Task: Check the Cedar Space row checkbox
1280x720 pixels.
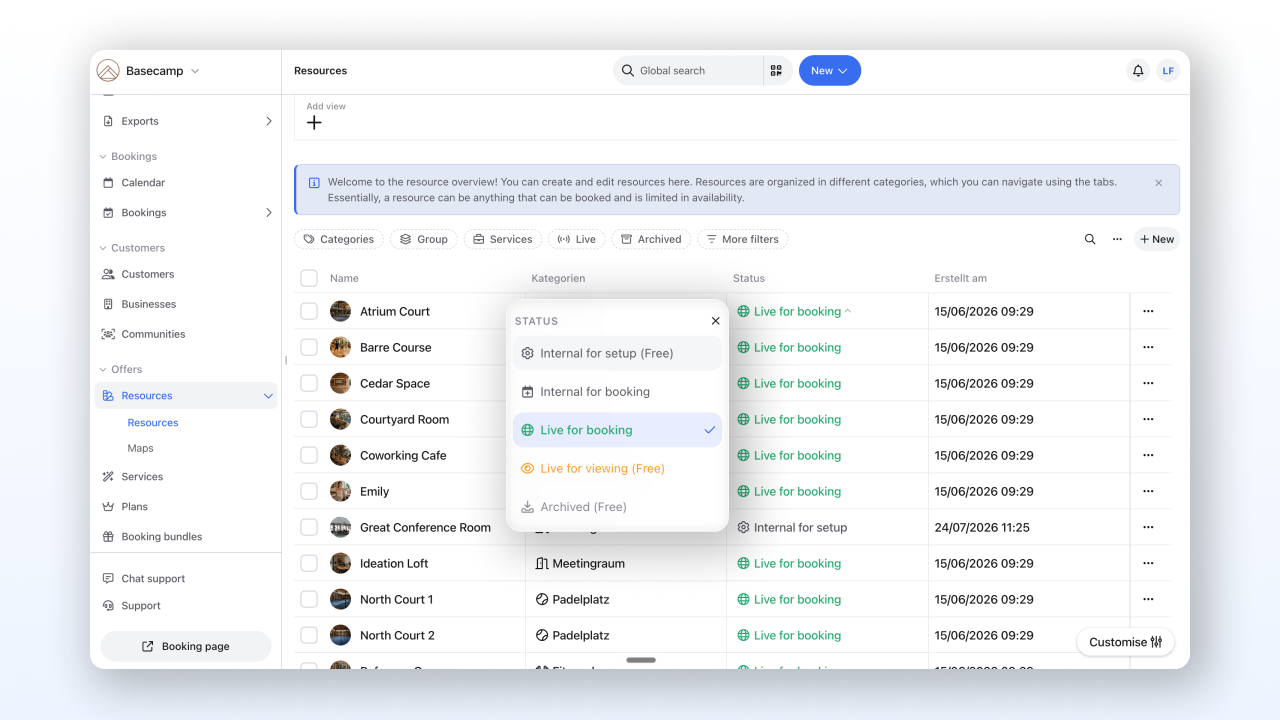Action: 309,383
